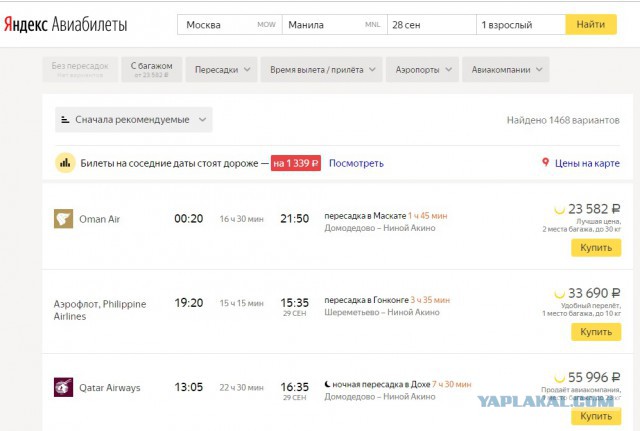Buy the Oman Air ticket via Купить
Viewport: 640px width, 431px height.
596,248
